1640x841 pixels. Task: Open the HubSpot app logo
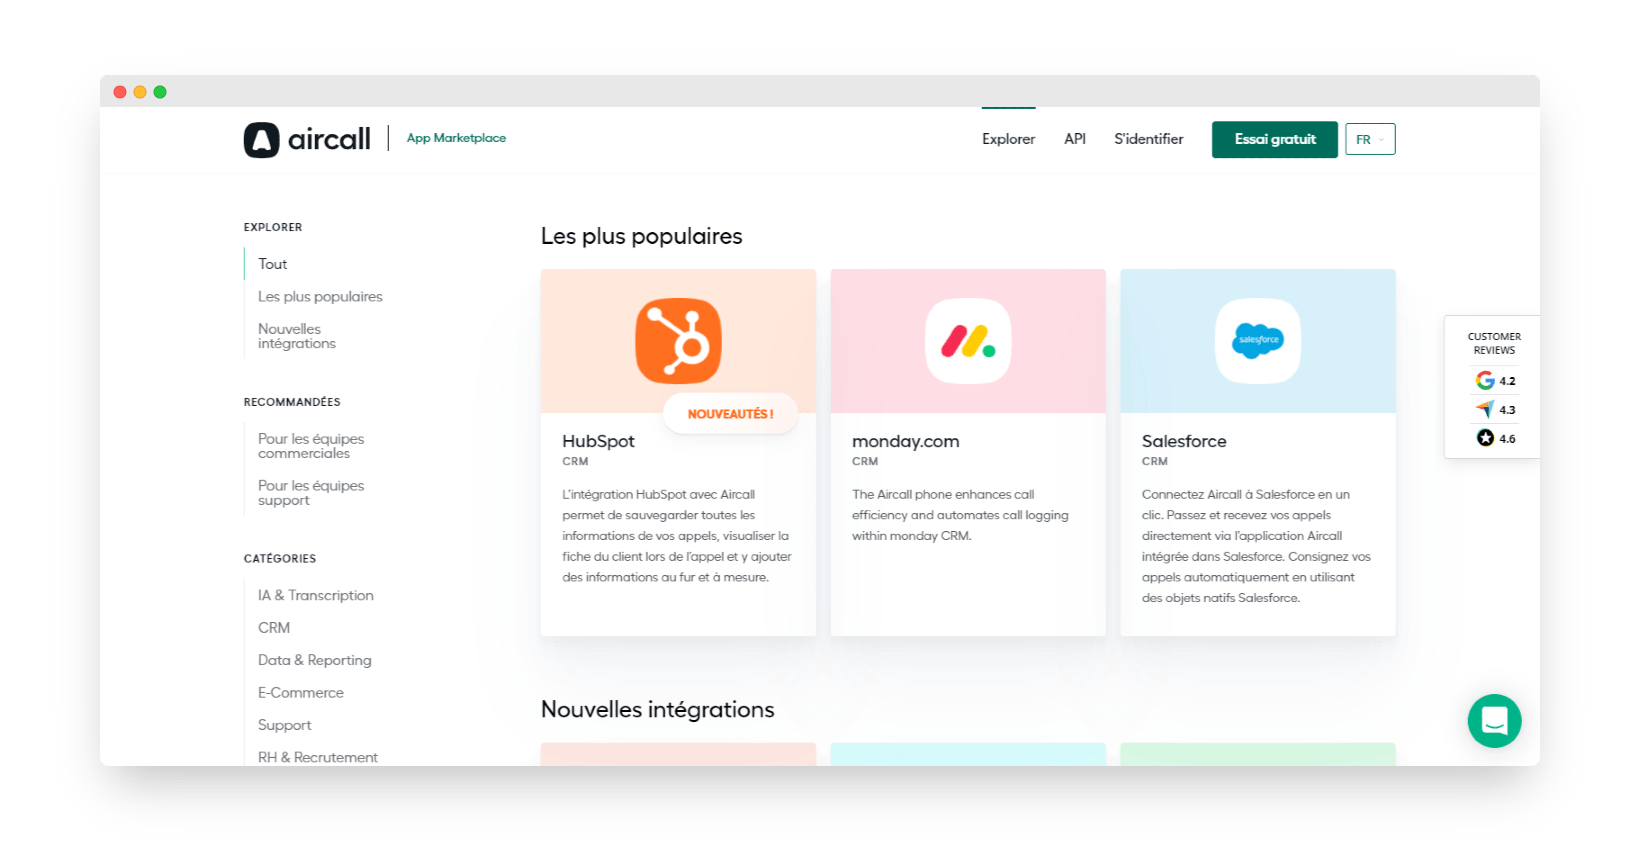click(x=678, y=341)
